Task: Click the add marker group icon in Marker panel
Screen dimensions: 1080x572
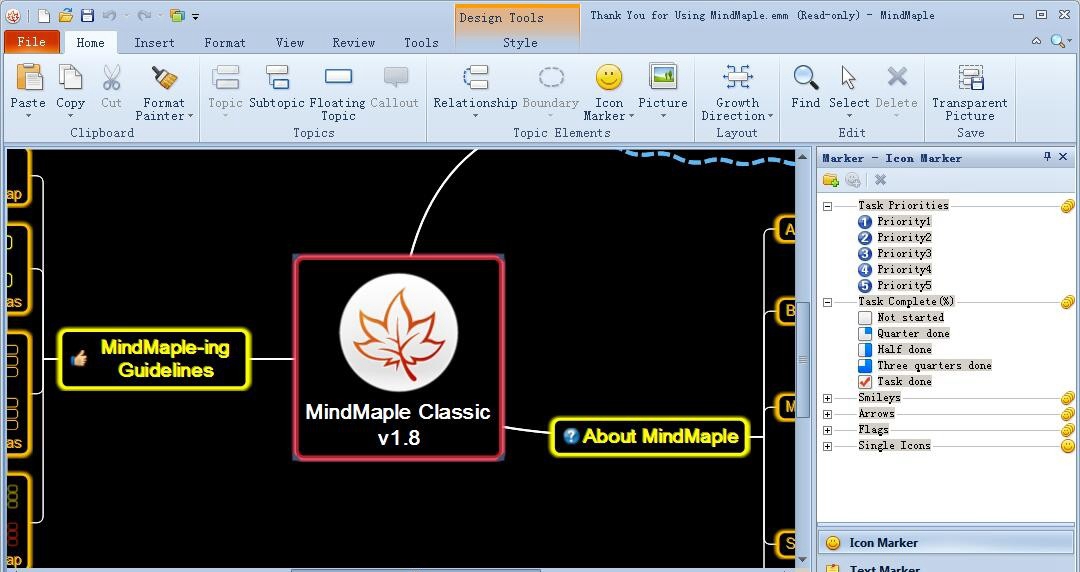Action: pyautogui.click(x=831, y=181)
